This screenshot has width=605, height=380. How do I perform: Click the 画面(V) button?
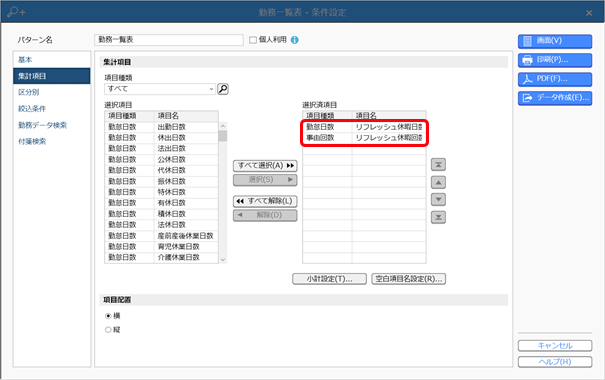(x=554, y=41)
